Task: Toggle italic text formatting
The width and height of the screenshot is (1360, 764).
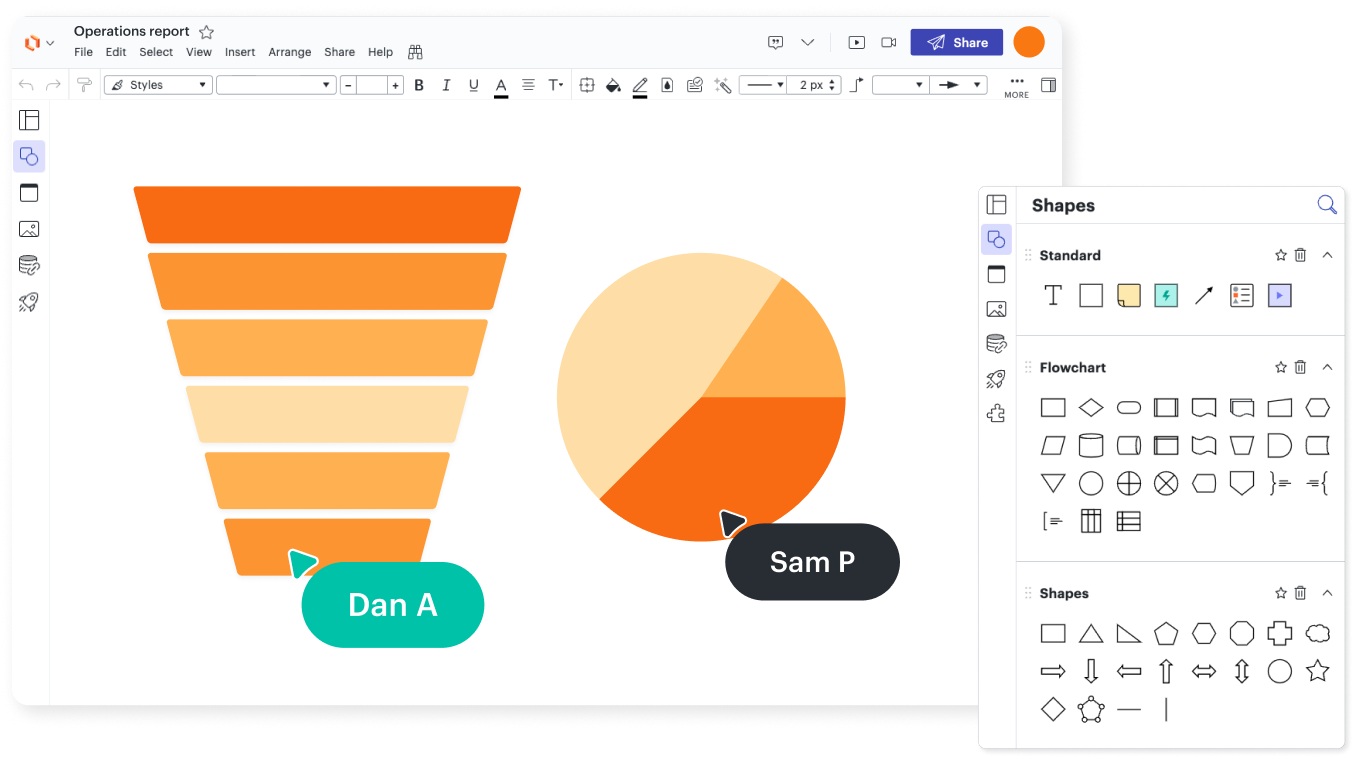Action: tap(446, 85)
